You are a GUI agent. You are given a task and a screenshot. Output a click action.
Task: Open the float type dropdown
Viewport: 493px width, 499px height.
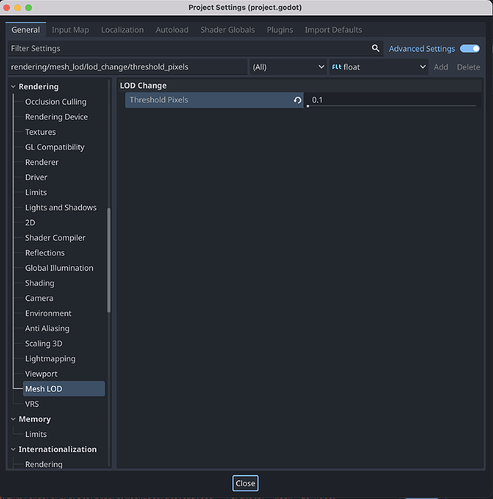(379, 67)
